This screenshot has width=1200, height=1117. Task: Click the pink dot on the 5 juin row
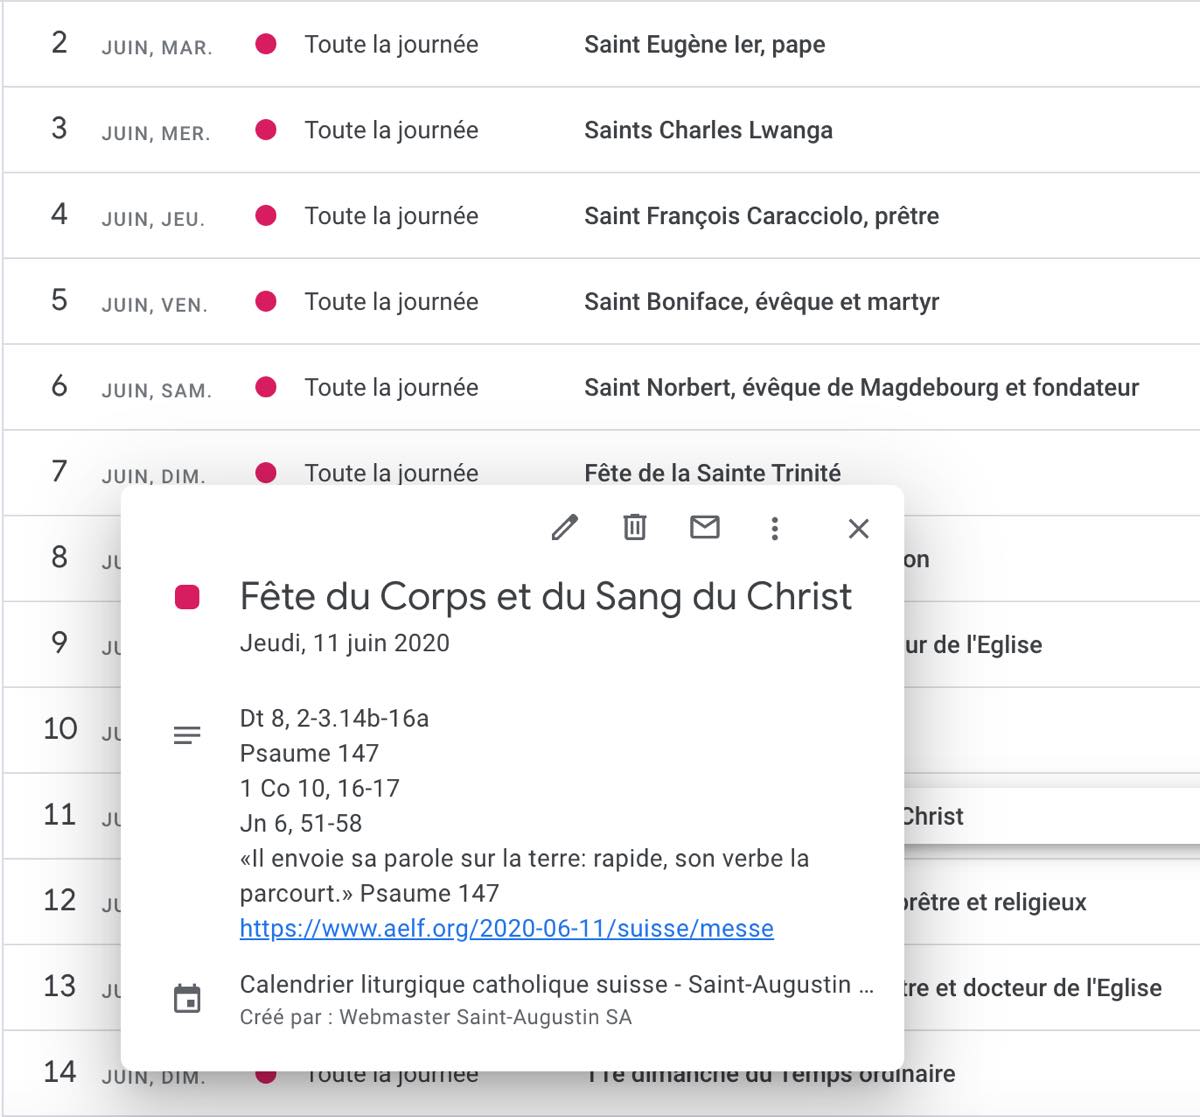pyautogui.click(x=266, y=302)
